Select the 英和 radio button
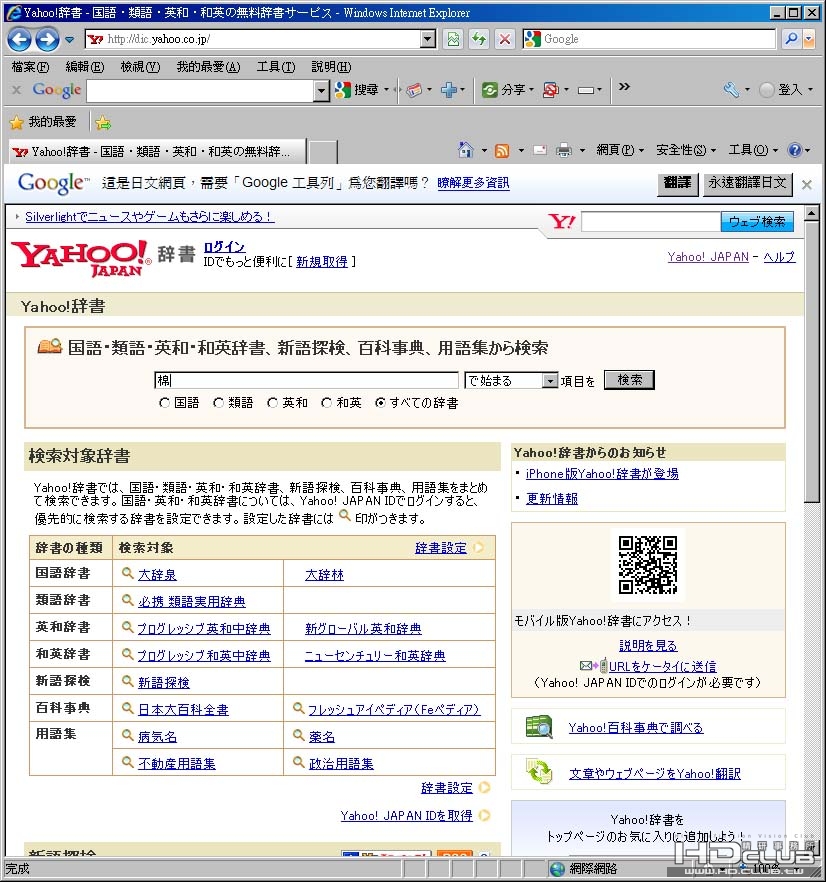The image size is (826, 882). pos(272,403)
